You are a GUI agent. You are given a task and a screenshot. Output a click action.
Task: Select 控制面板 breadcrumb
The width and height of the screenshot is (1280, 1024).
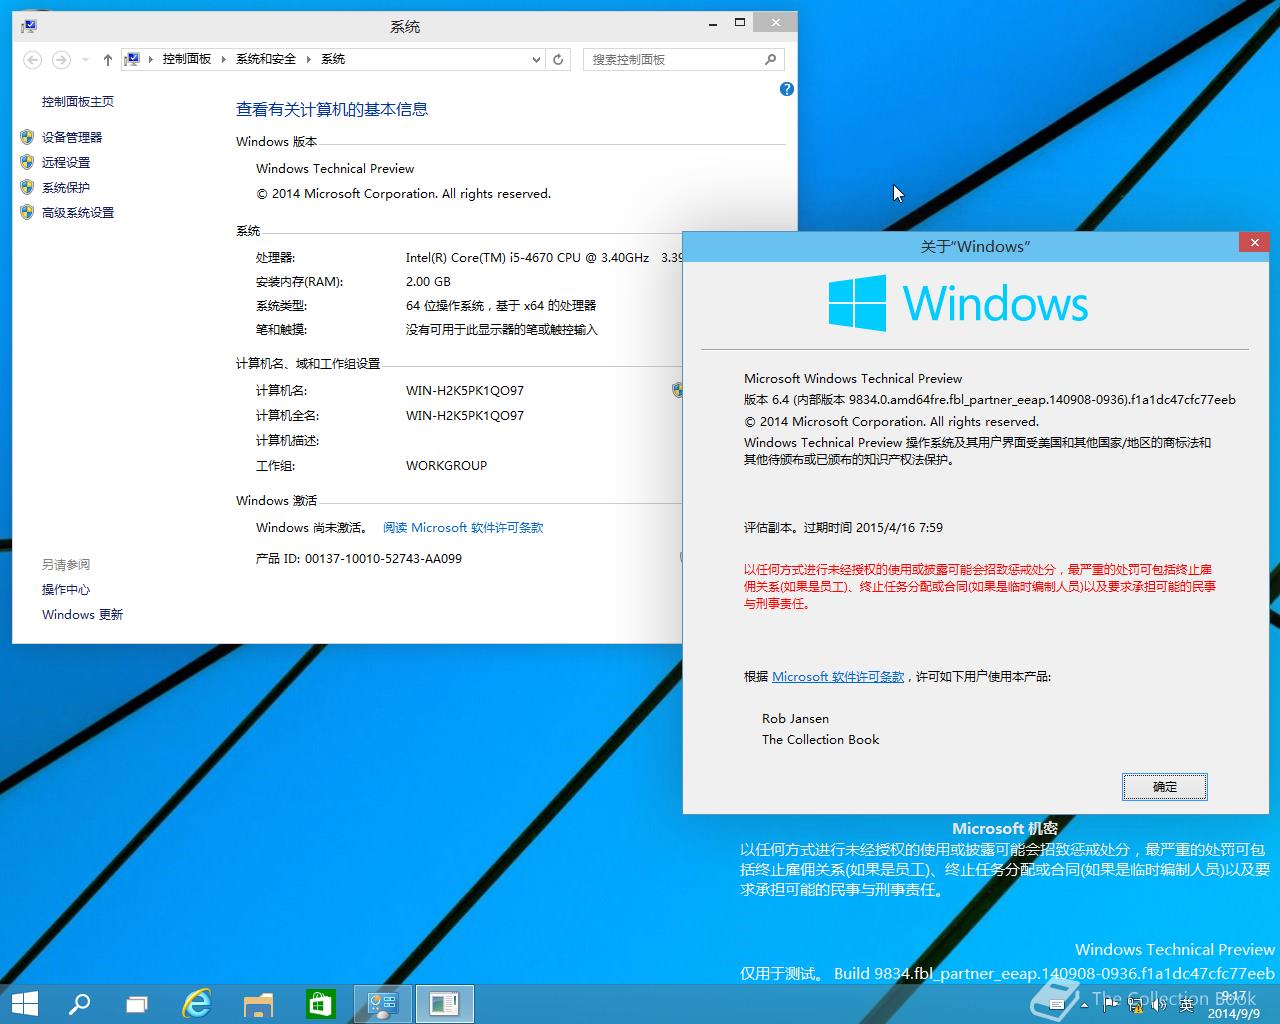point(187,59)
